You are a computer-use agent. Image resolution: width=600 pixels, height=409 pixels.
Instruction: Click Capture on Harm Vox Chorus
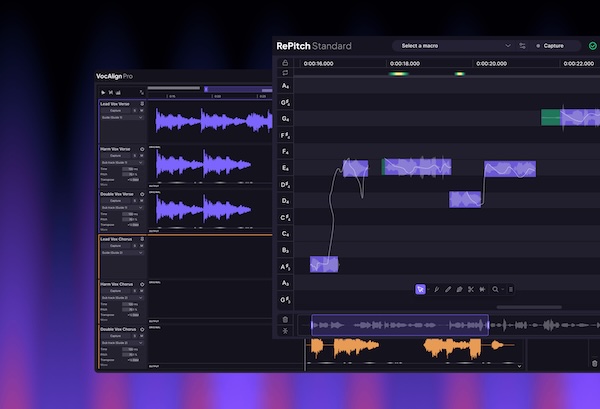(x=116, y=291)
